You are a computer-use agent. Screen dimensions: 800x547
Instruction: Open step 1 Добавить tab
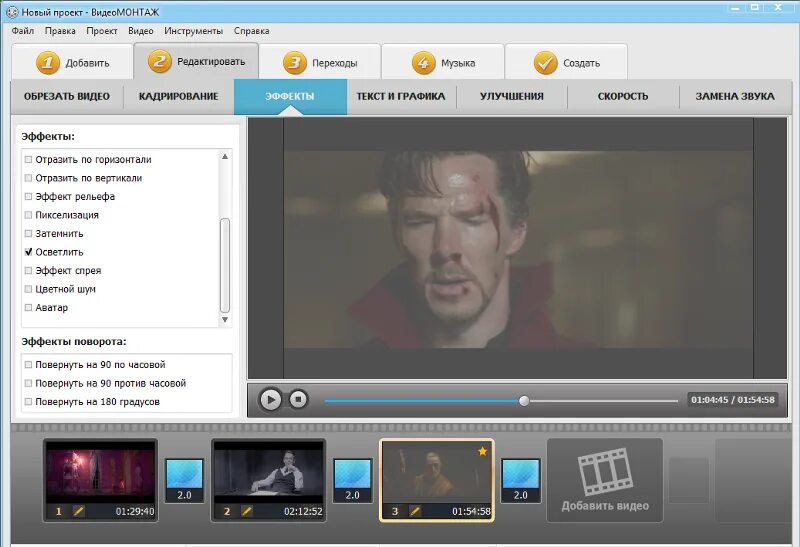pyautogui.click(x=72, y=62)
